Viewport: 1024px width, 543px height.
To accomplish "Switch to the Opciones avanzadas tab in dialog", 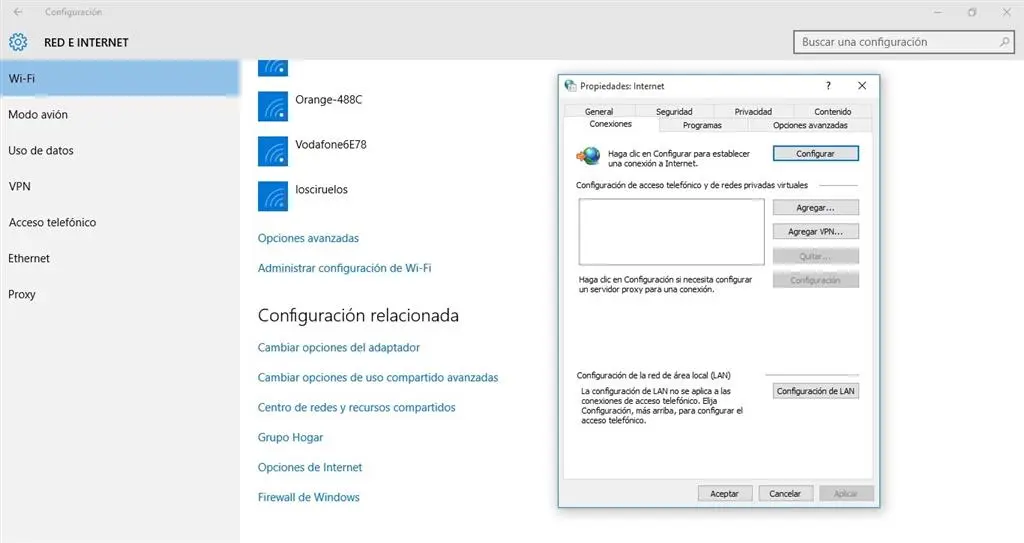I will (810, 125).
